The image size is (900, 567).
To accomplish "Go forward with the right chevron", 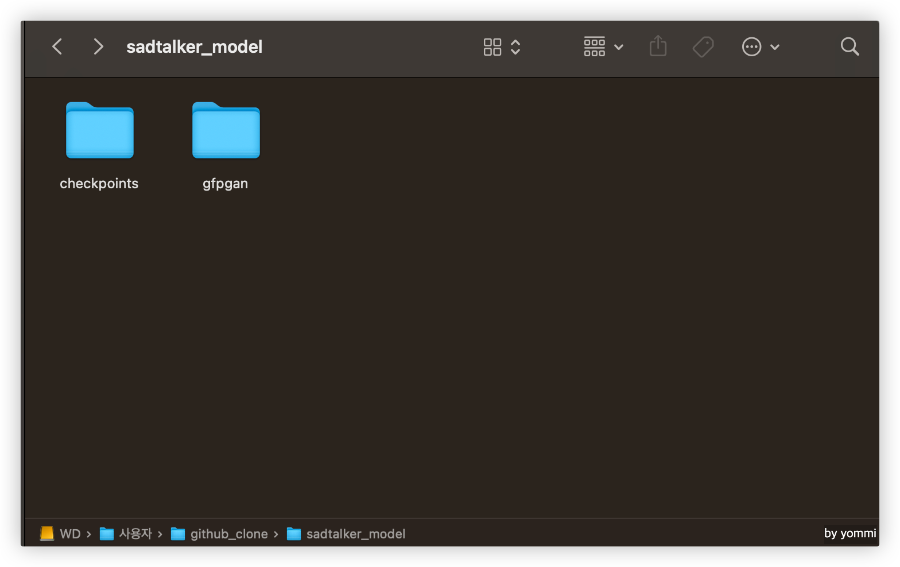I will 98,46.
